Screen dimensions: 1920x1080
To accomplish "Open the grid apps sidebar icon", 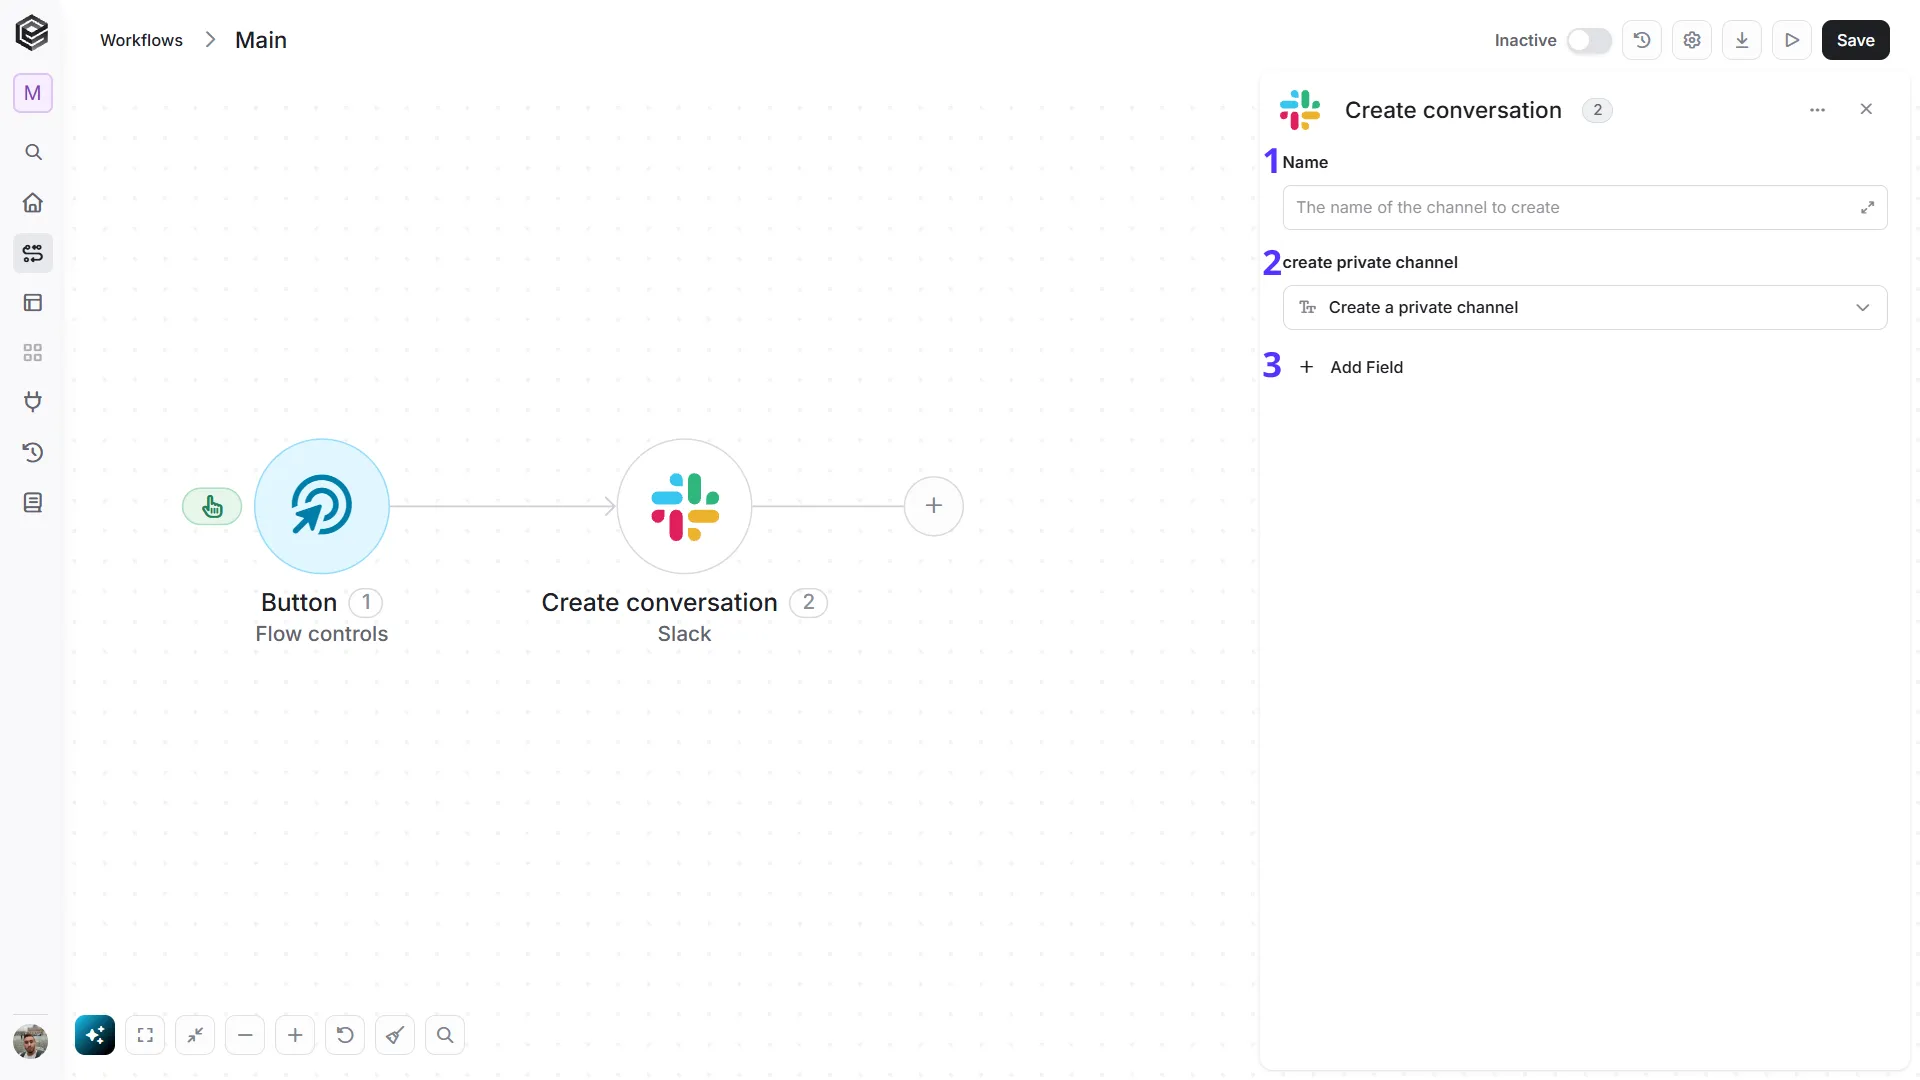I will pos(33,353).
